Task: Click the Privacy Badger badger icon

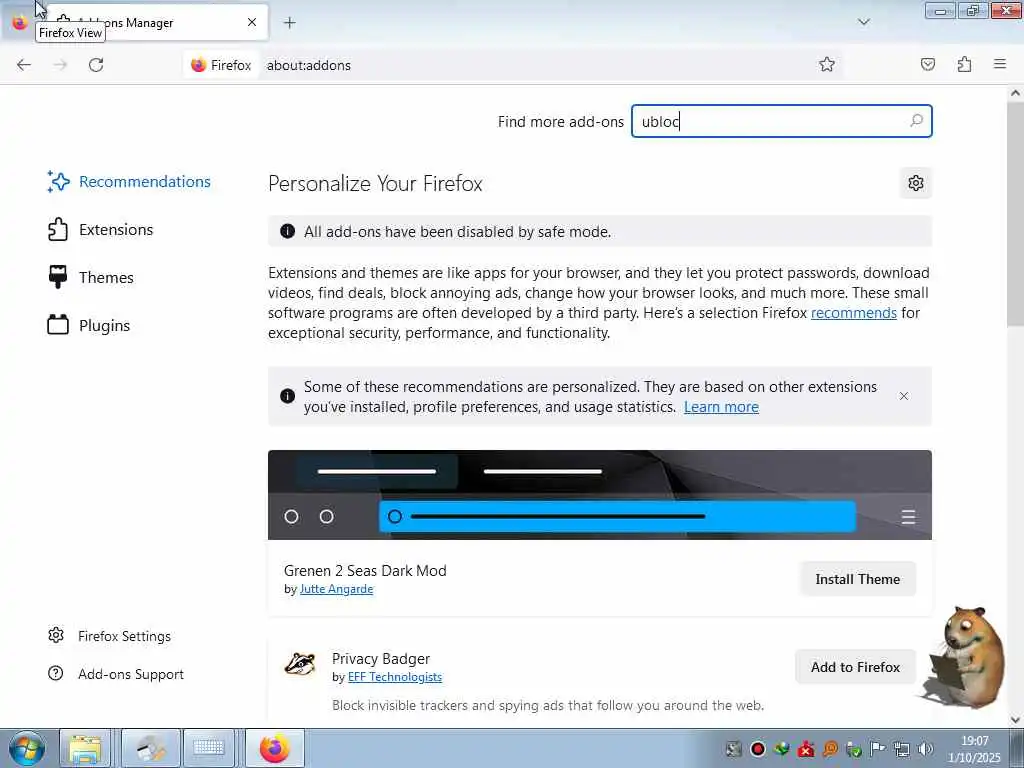Action: point(300,664)
